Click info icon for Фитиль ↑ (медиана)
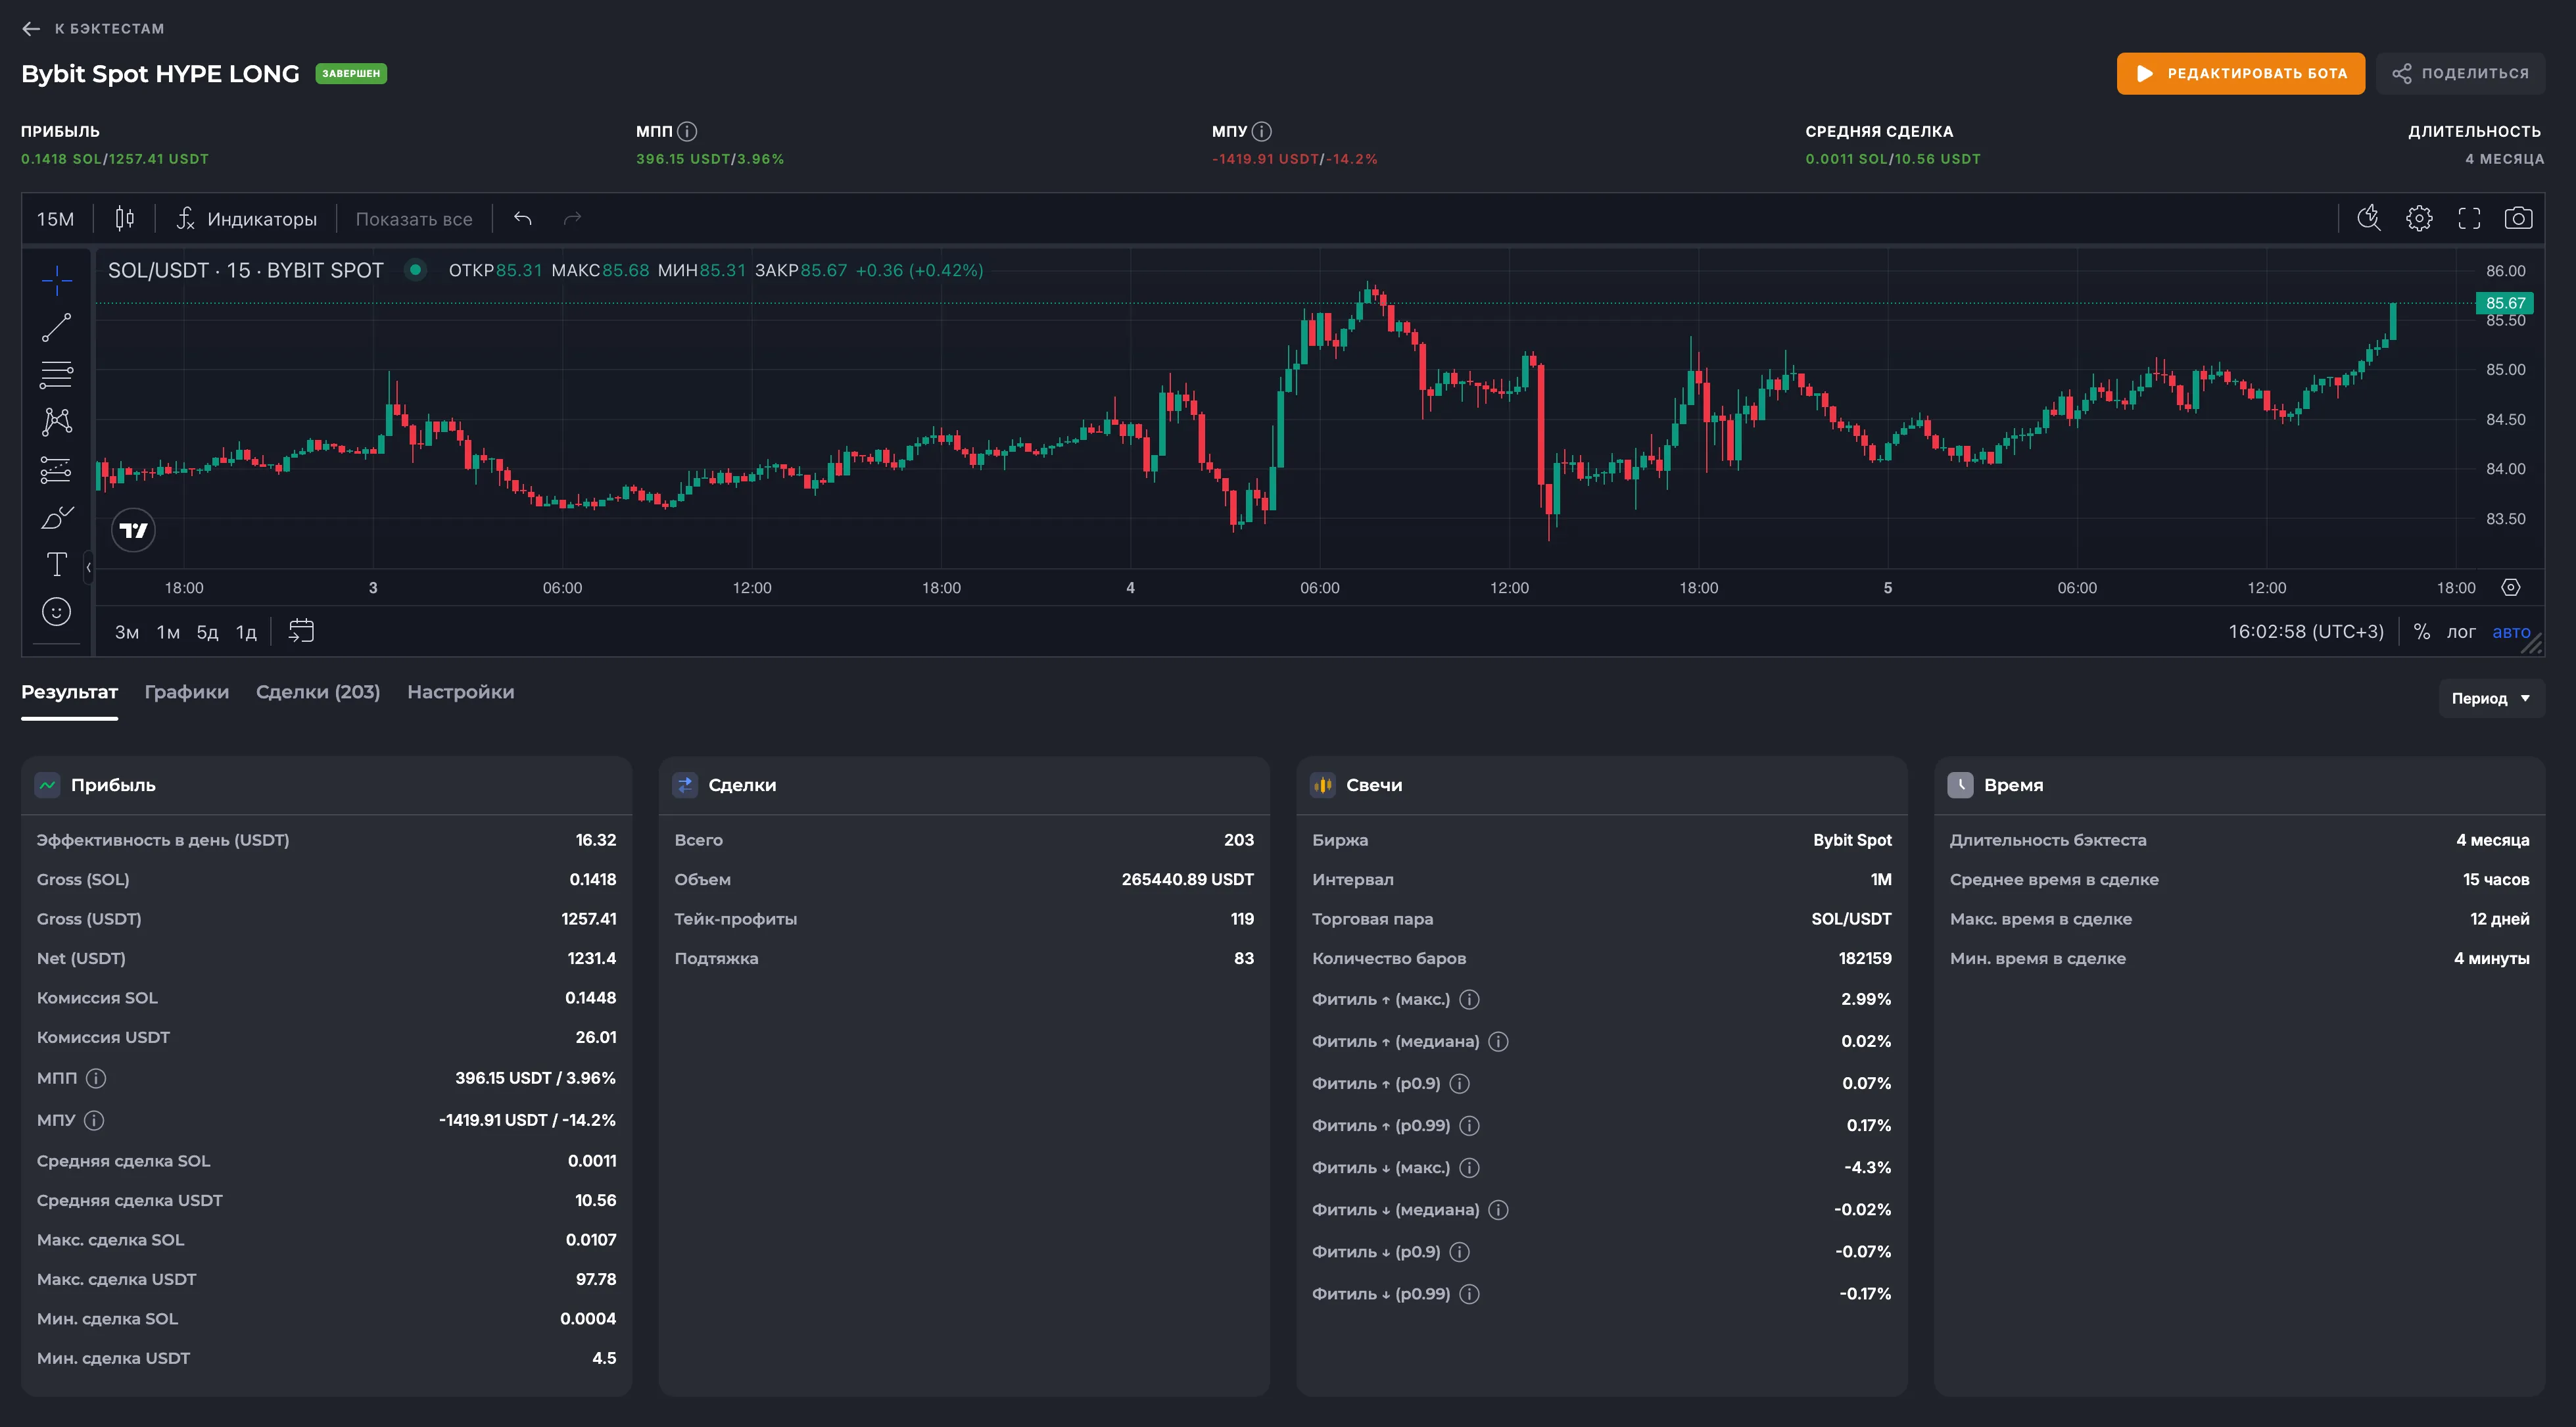This screenshot has width=2576, height=1427. (1498, 1041)
